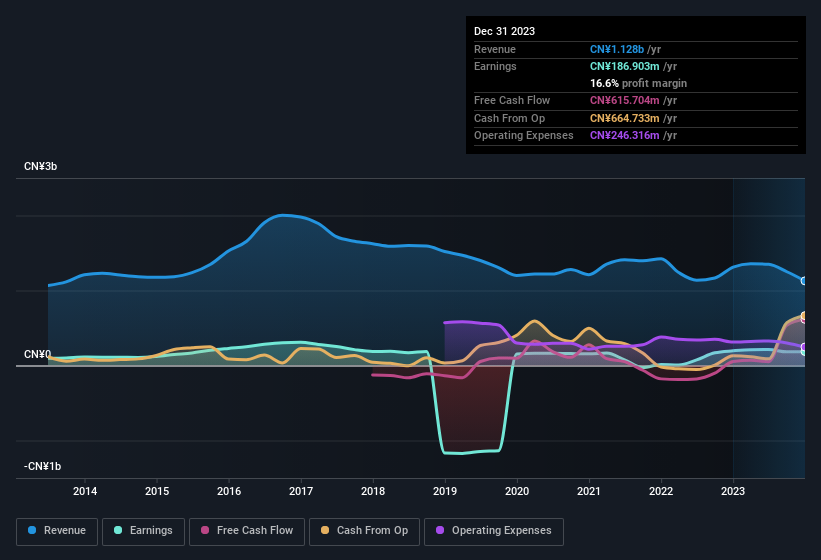Hide the Free Cash Flow series
The height and width of the screenshot is (560, 821).
click(247, 531)
